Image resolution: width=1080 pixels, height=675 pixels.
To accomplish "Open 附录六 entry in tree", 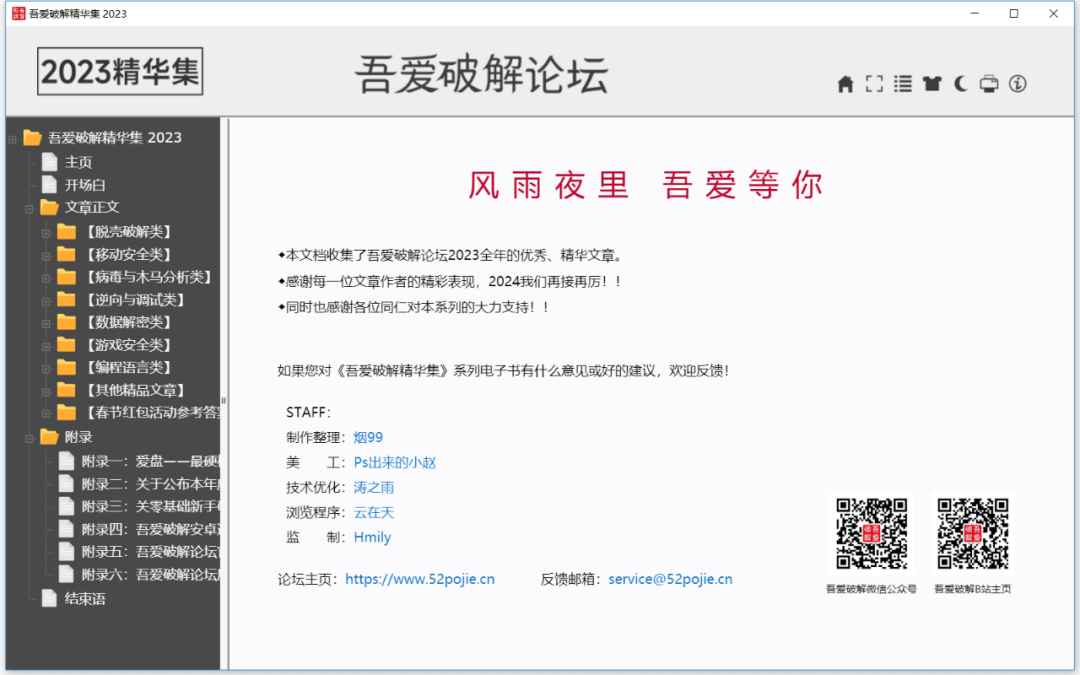I will [x=150, y=574].
